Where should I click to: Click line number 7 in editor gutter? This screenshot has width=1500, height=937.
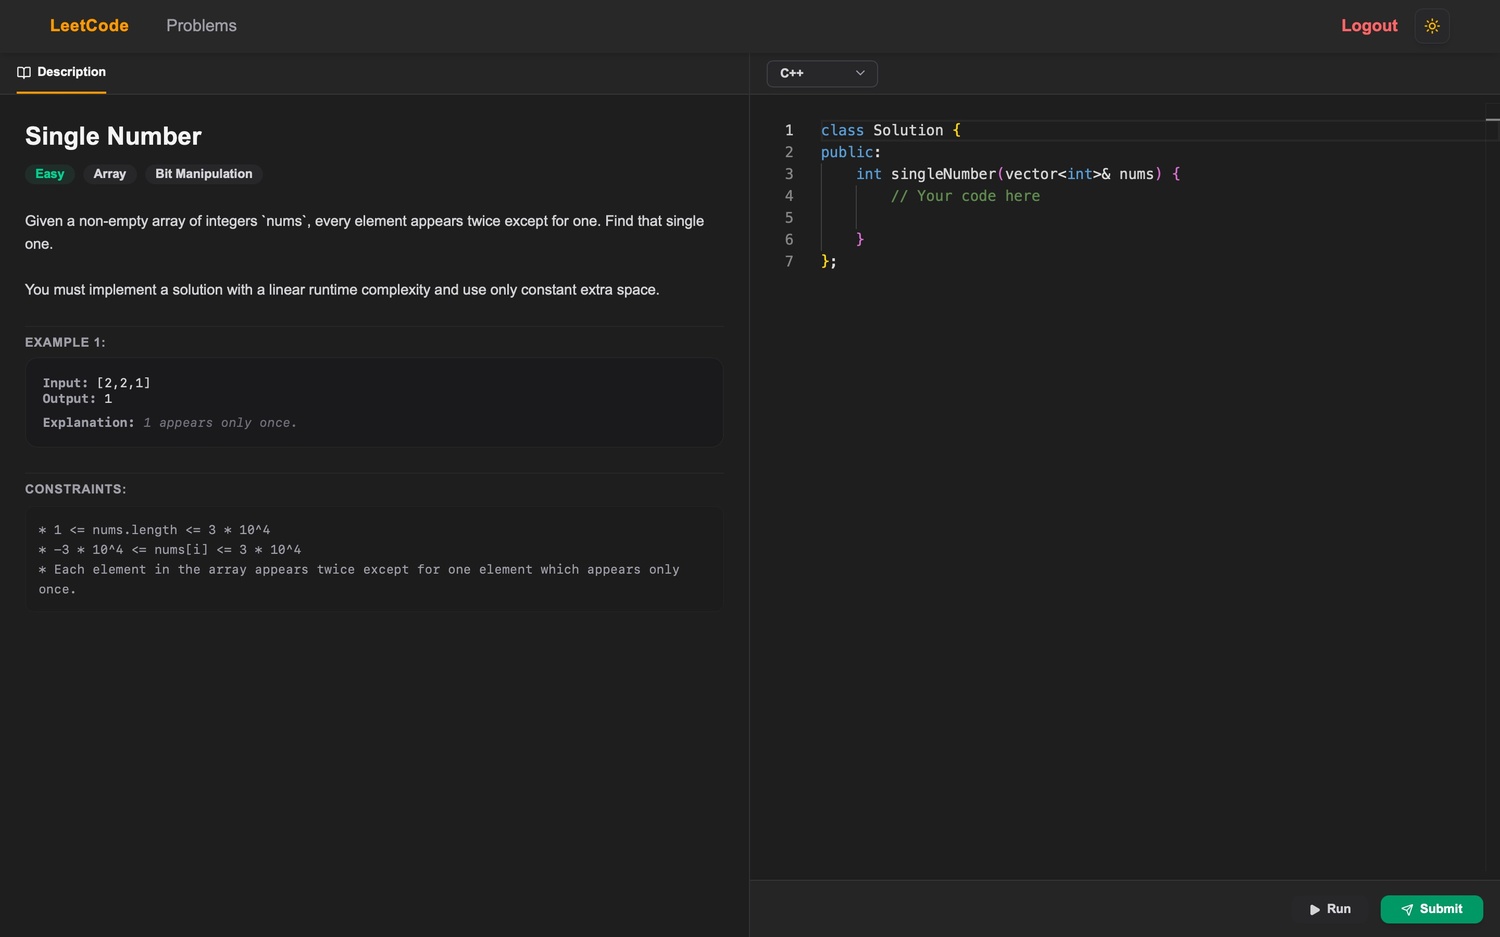tap(789, 261)
